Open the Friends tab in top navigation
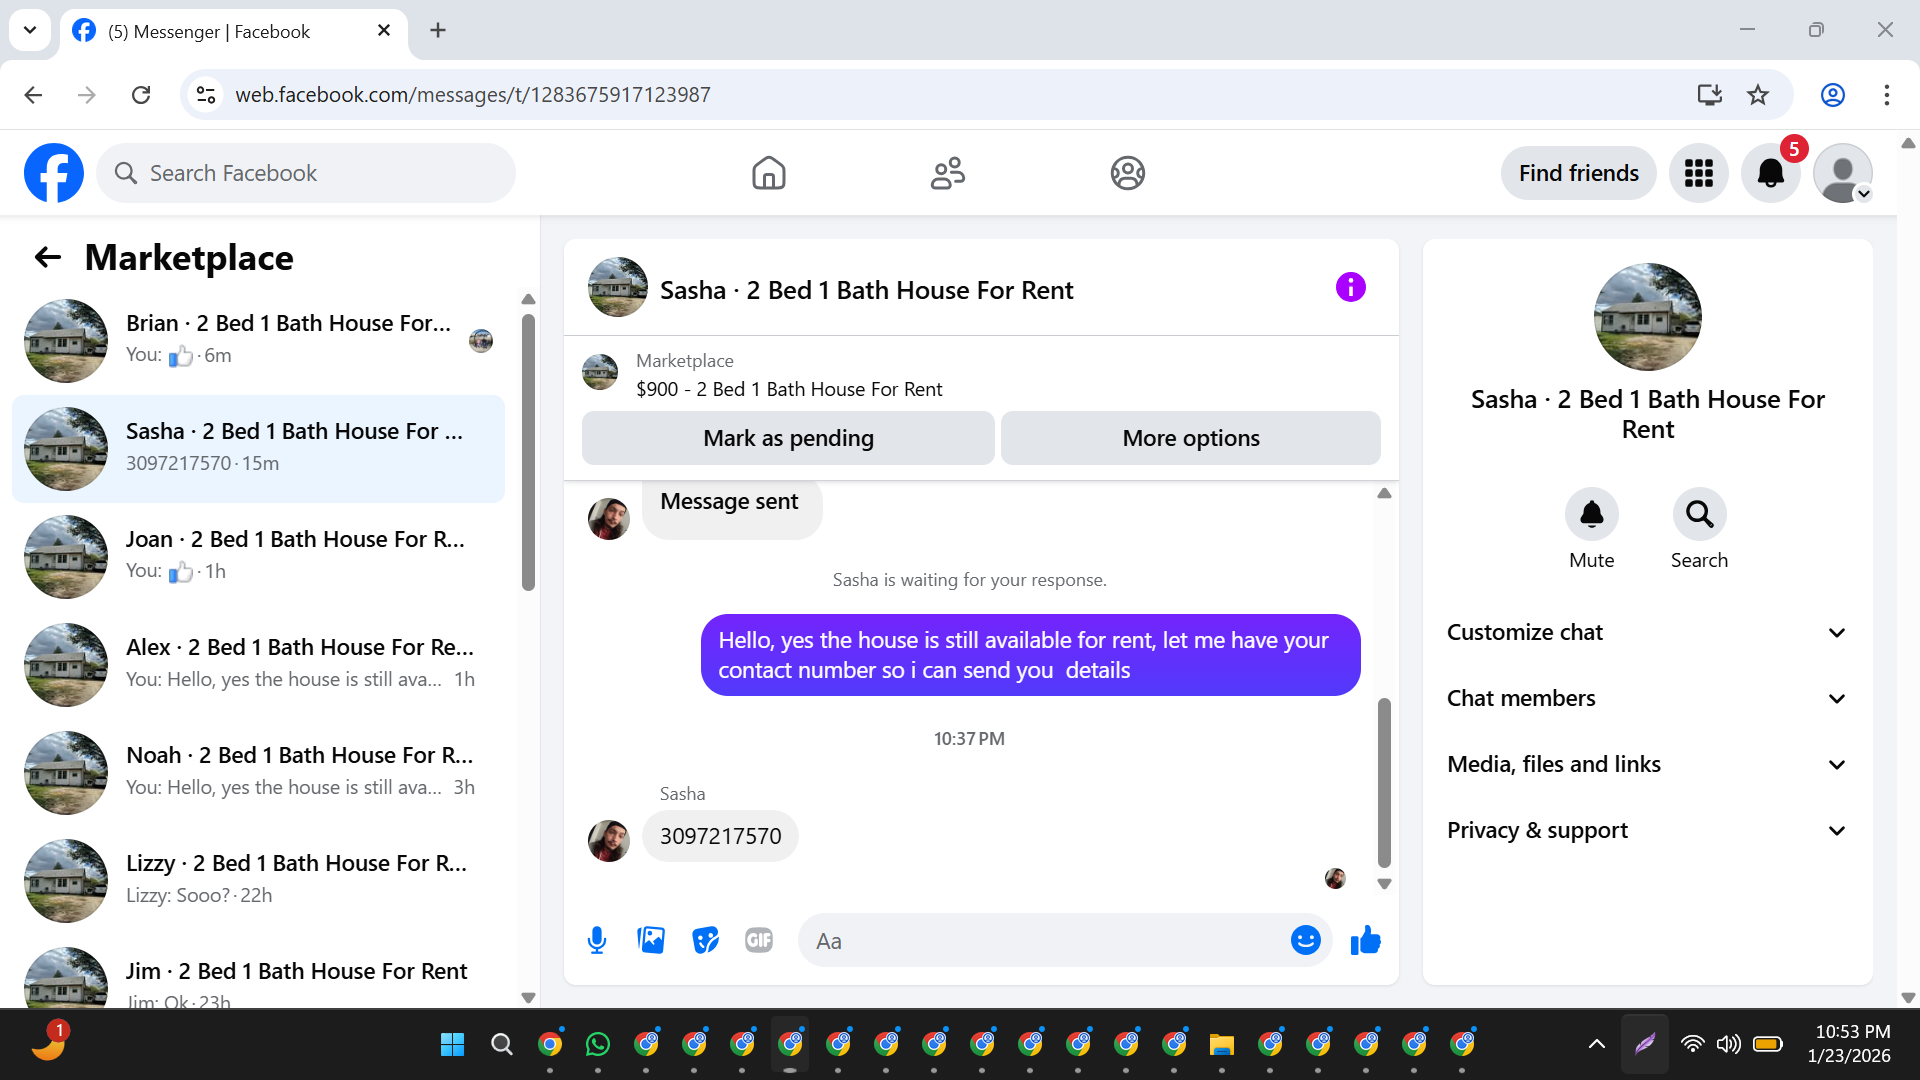 click(947, 173)
